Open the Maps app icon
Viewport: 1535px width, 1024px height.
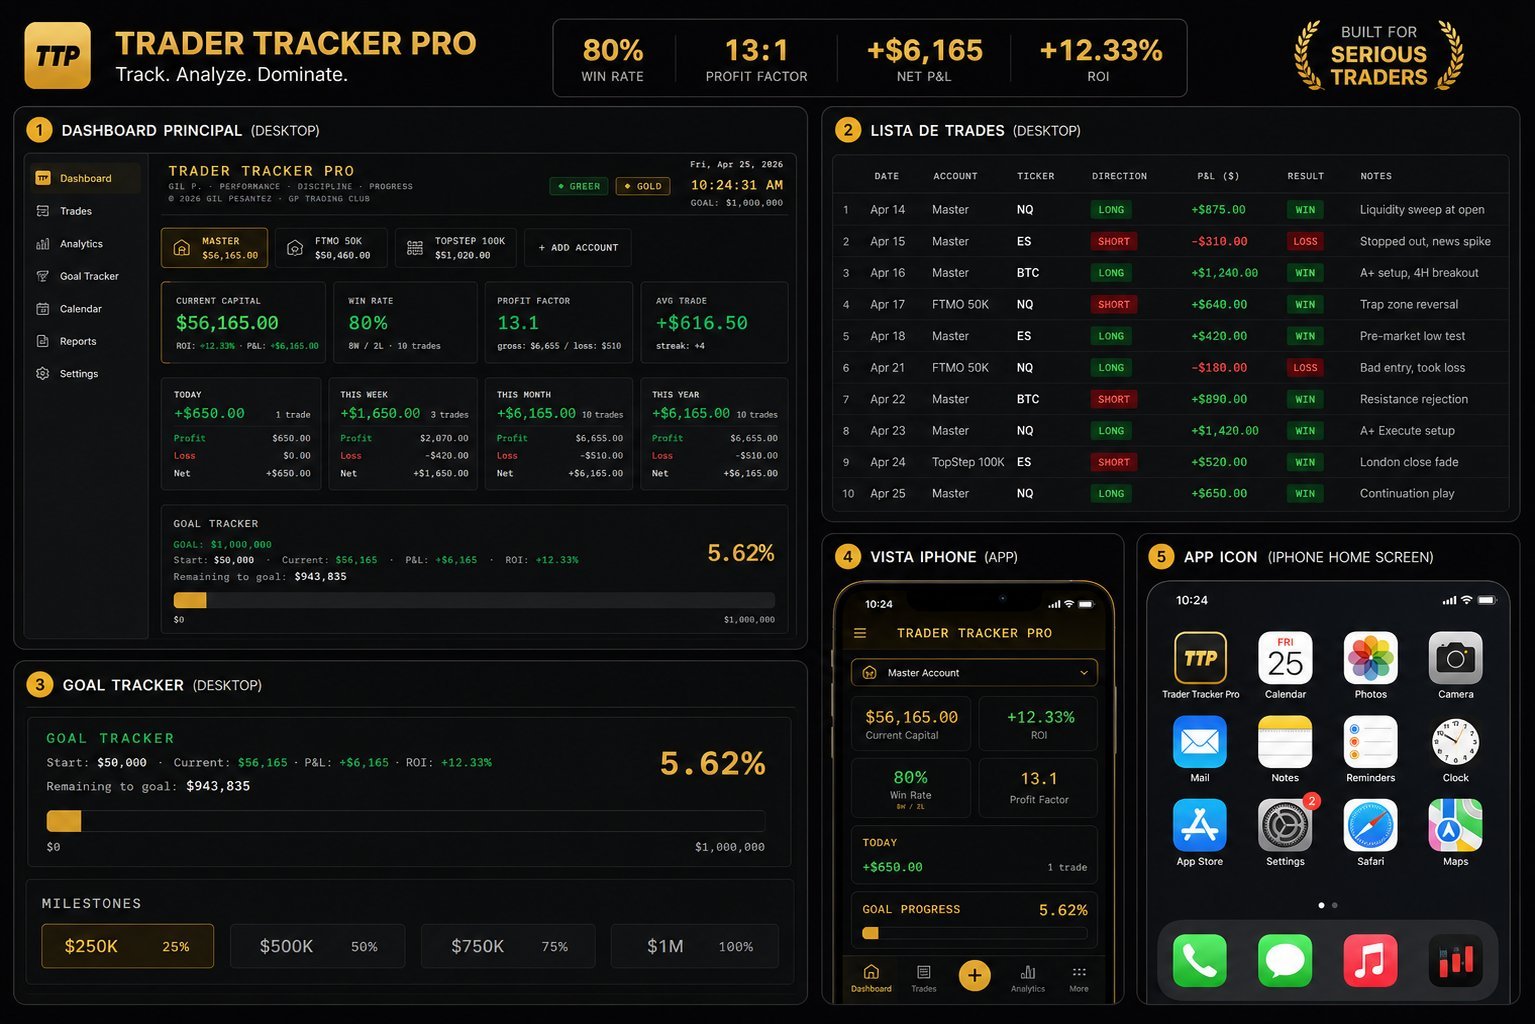coord(1456,826)
